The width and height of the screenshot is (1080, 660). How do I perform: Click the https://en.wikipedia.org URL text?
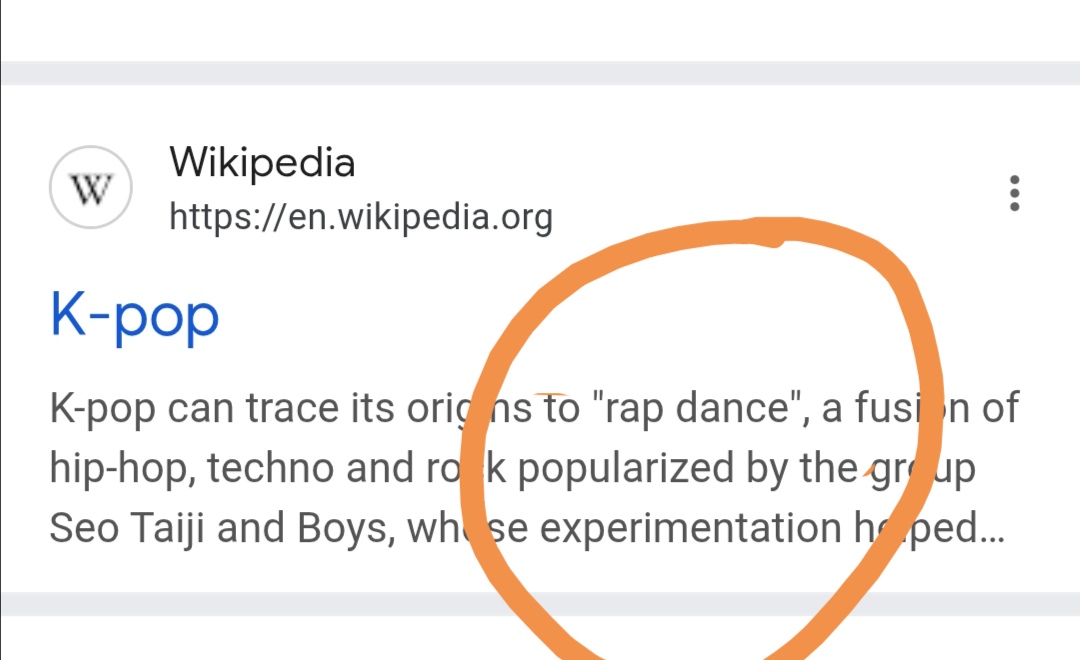[x=360, y=216]
